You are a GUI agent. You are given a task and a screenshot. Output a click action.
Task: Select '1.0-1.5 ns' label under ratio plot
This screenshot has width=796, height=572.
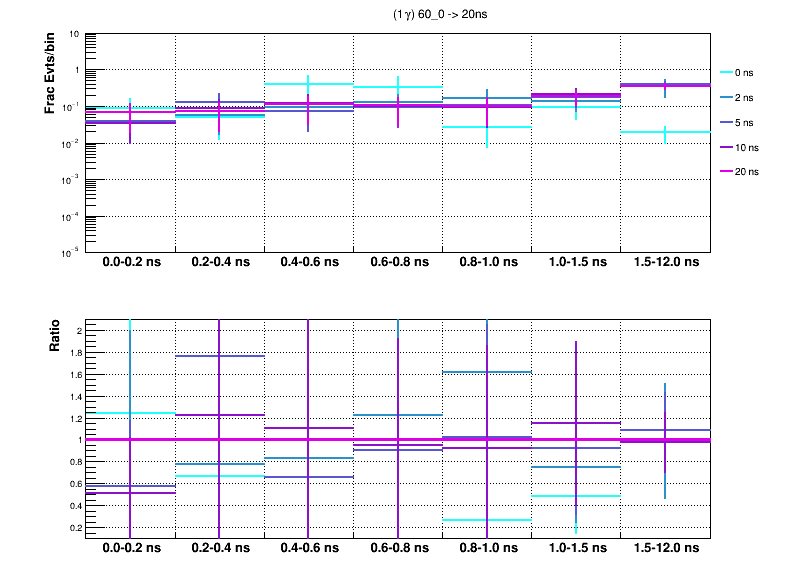pyautogui.click(x=577, y=549)
